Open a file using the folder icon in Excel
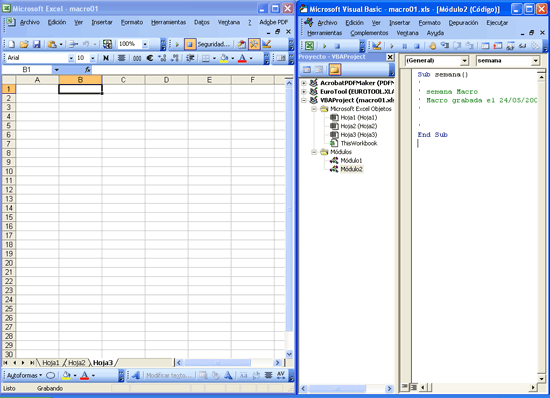 (x=24, y=44)
